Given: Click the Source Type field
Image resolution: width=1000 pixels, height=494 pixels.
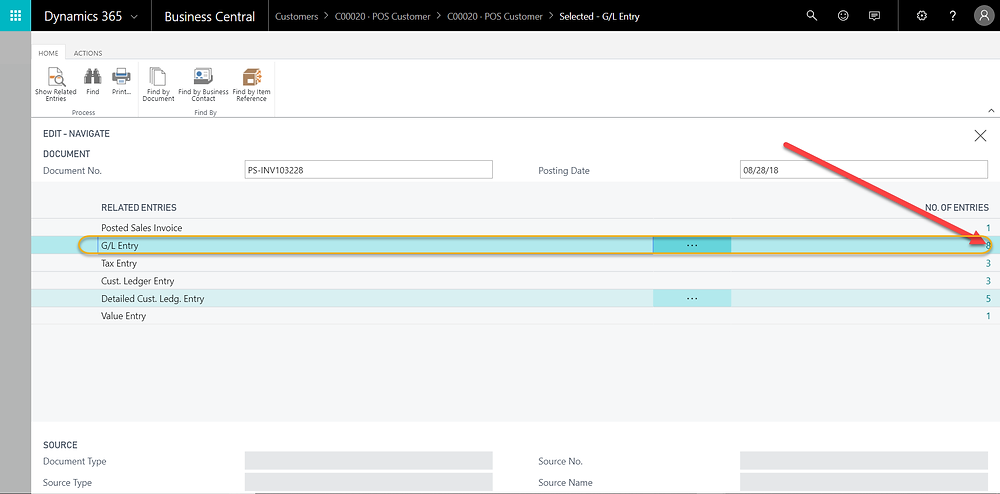Looking at the screenshot, I should pyautogui.click(x=369, y=483).
